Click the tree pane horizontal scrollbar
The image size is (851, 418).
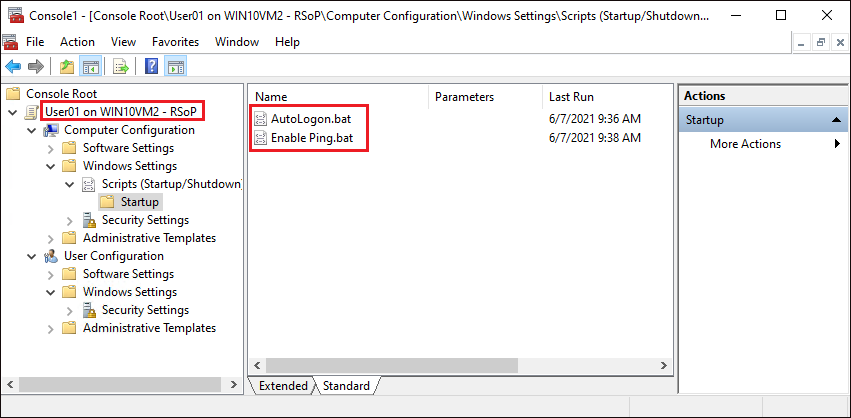coord(120,385)
